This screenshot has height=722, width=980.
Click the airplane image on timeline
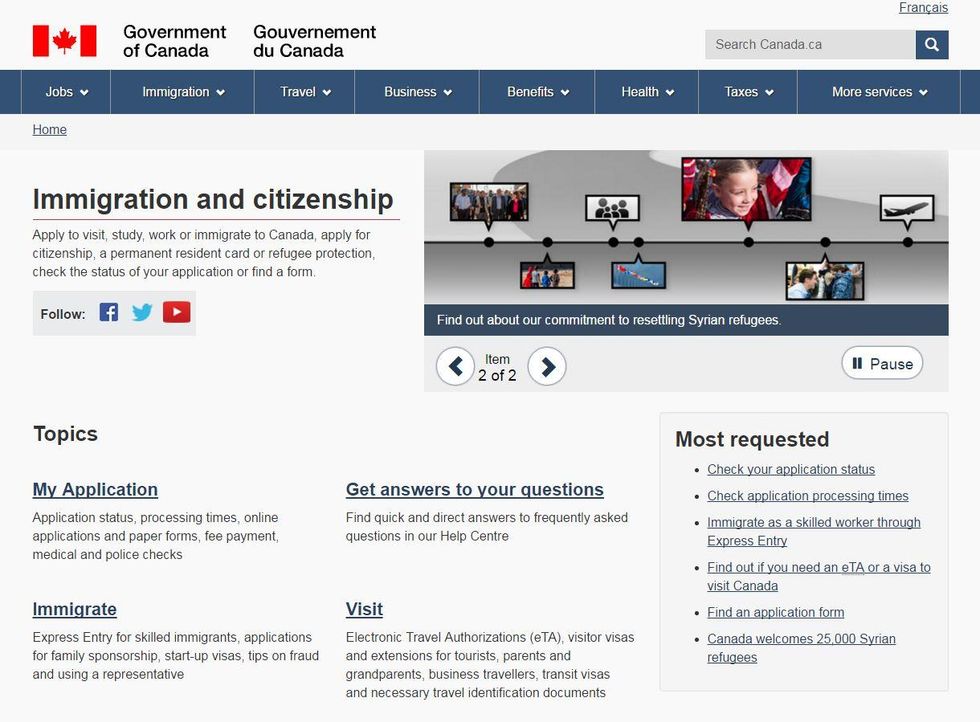pyautogui.click(x=906, y=207)
